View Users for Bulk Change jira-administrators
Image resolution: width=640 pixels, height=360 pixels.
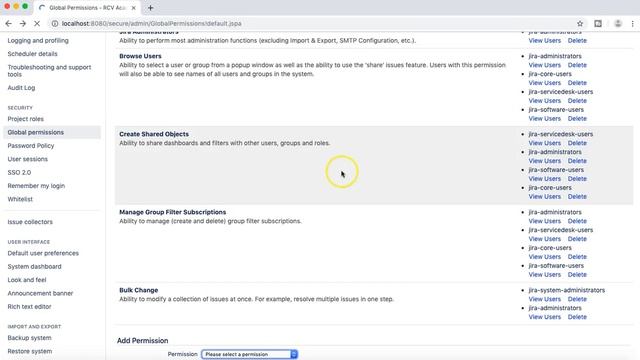[544, 317]
